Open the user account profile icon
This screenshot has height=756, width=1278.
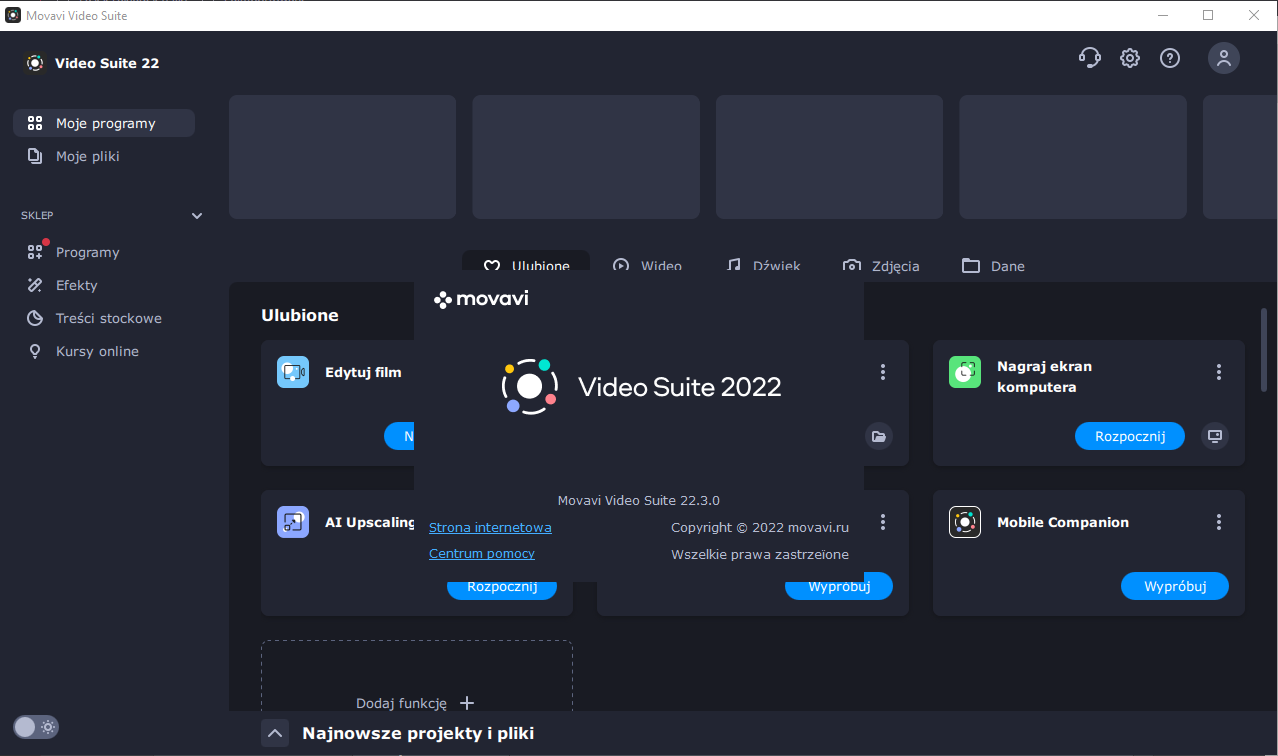click(1224, 58)
